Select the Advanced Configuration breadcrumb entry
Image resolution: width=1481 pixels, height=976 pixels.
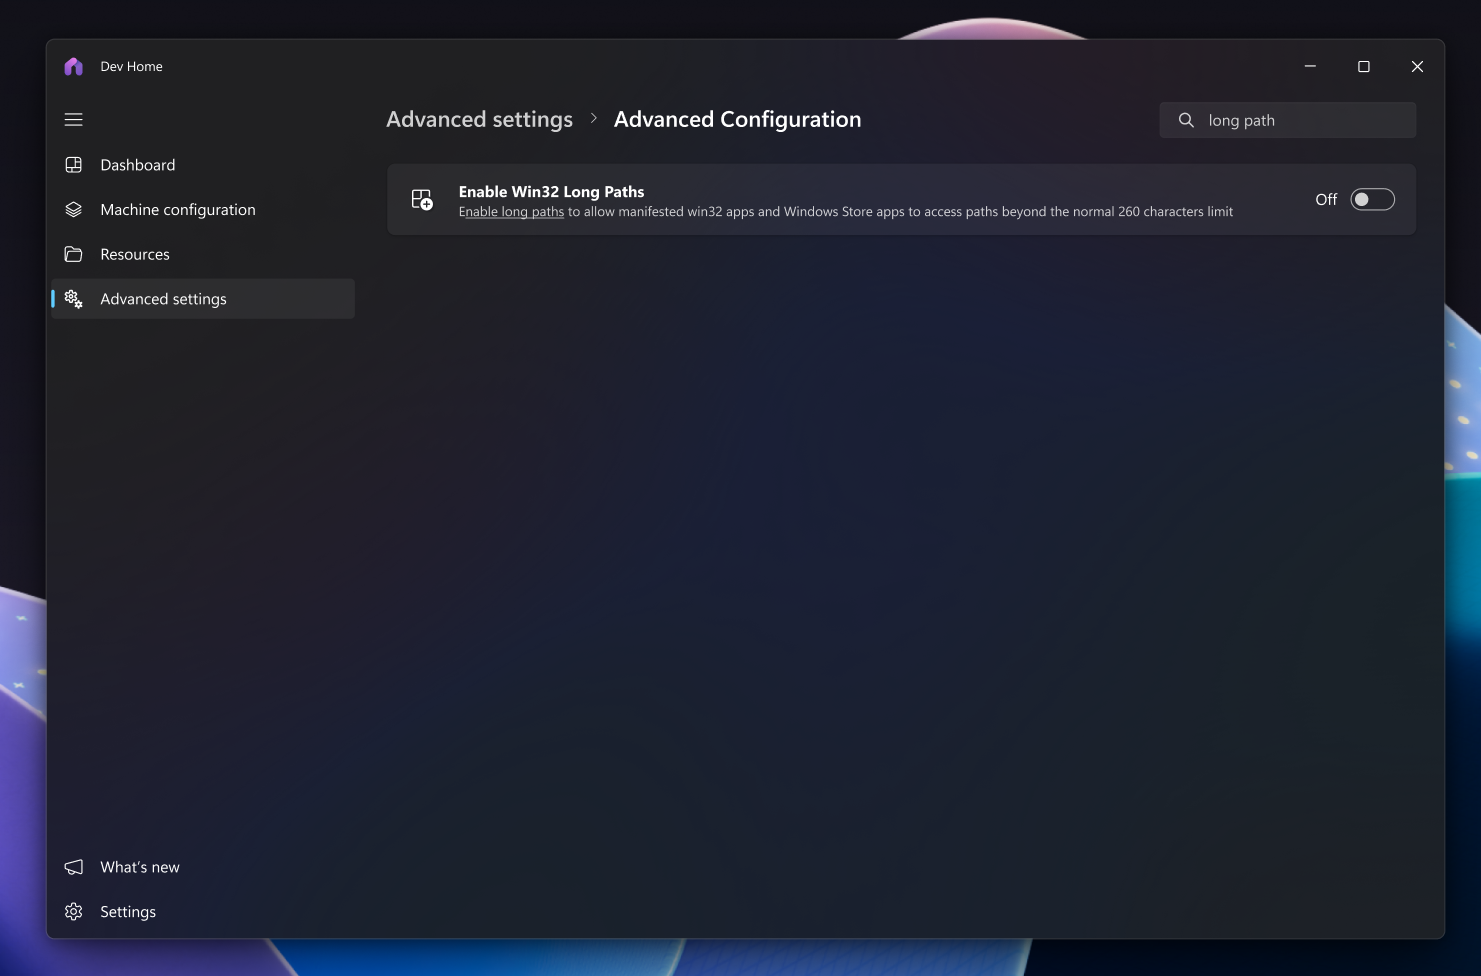pyautogui.click(x=737, y=118)
